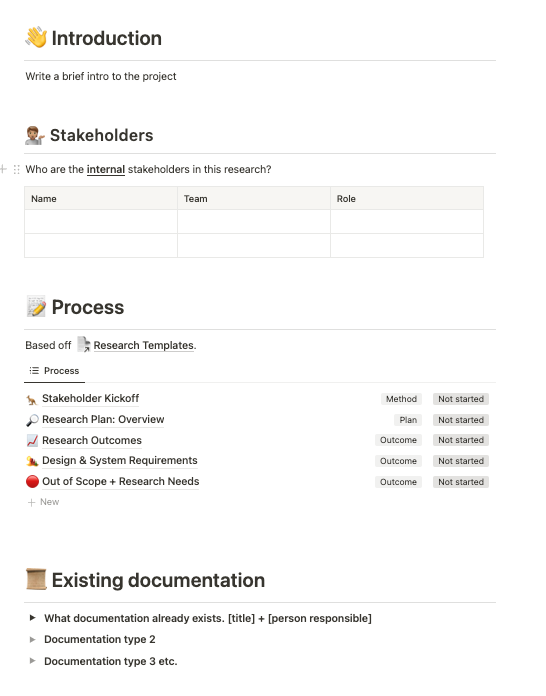Image resolution: width=546 pixels, height=696 pixels.
Task: Click the waving hand emoji by Introduction
Action: pyautogui.click(x=36, y=37)
